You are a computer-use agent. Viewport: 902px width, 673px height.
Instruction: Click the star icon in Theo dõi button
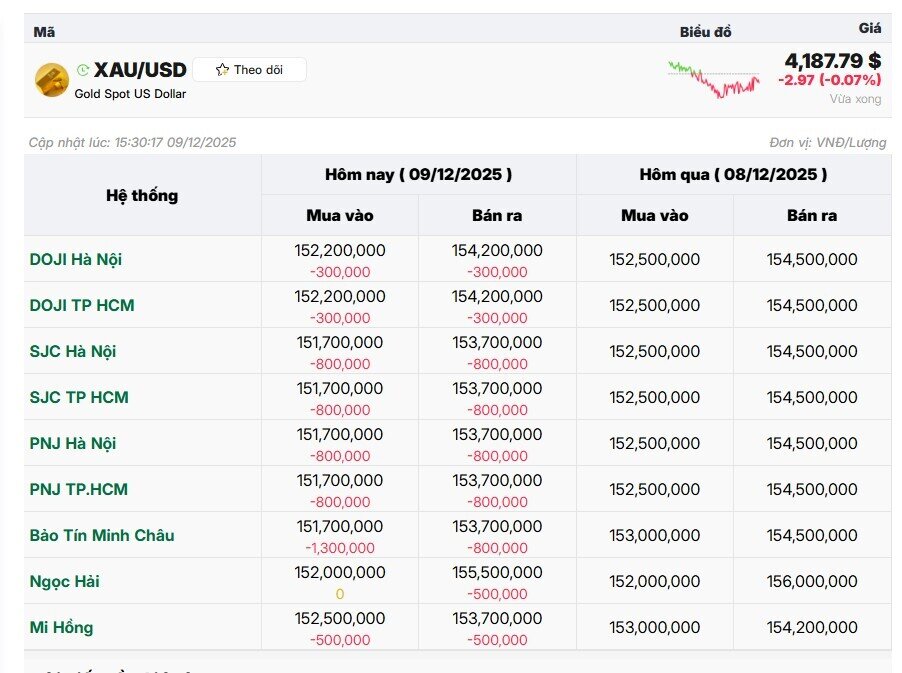click(x=222, y=70)
